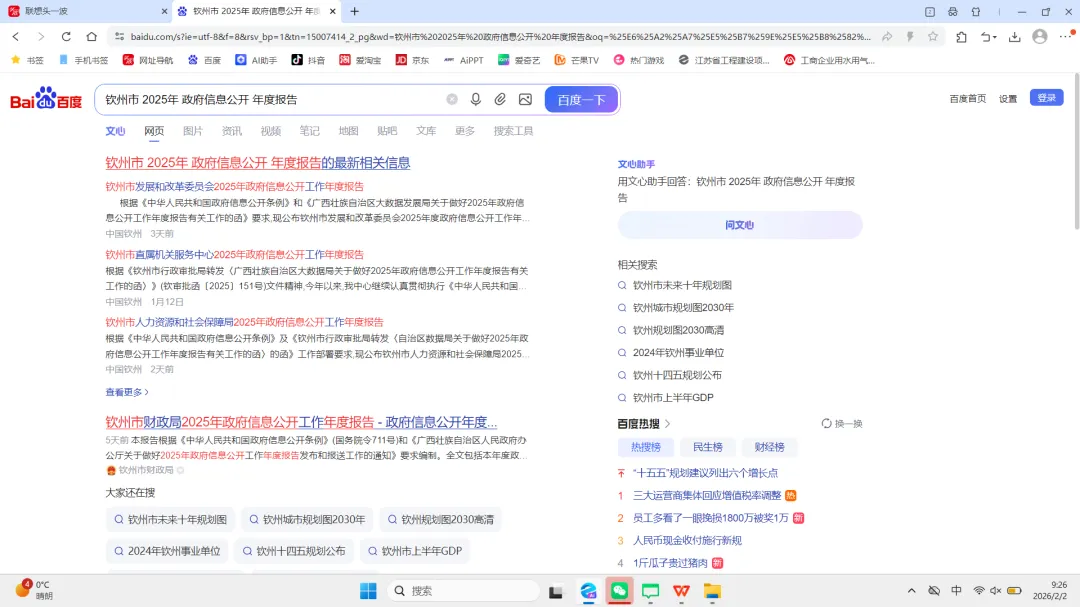1080x607 pixels.
Task: Open hot topic 人民币现金收付施行新规
Action: click(687, 540)
